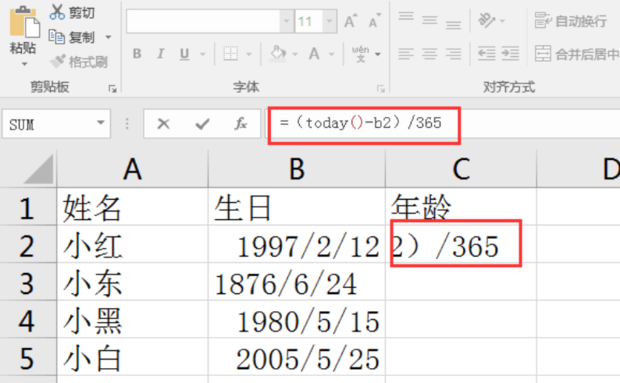
Task: Click cell with 小白
Action: [132, 358]
